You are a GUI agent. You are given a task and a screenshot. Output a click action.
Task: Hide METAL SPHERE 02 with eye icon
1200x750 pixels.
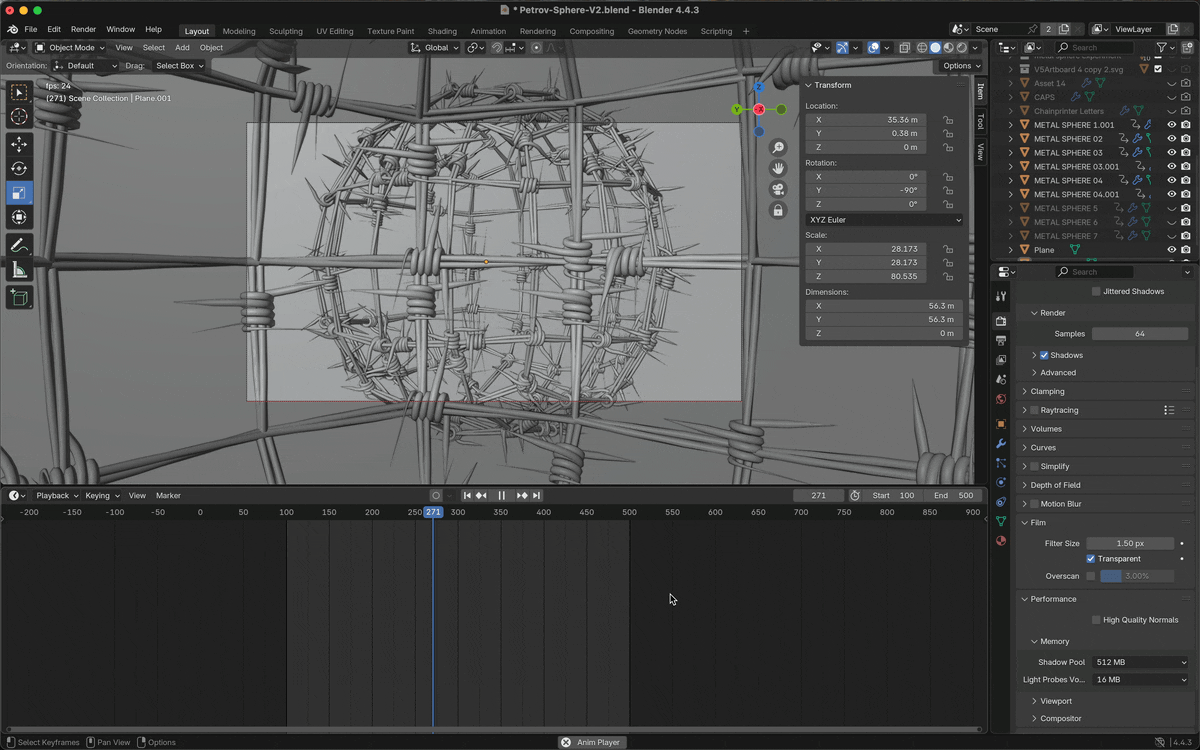[x=1171, y=139]
